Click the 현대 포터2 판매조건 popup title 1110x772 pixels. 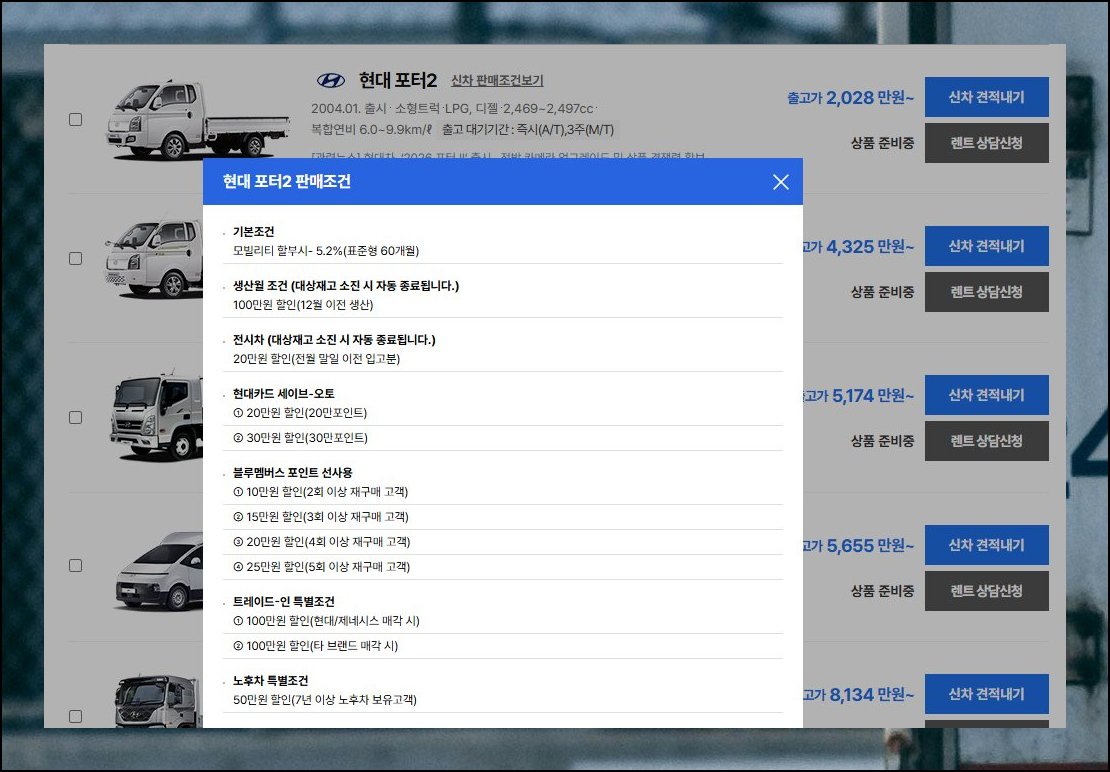coord(287,182)
